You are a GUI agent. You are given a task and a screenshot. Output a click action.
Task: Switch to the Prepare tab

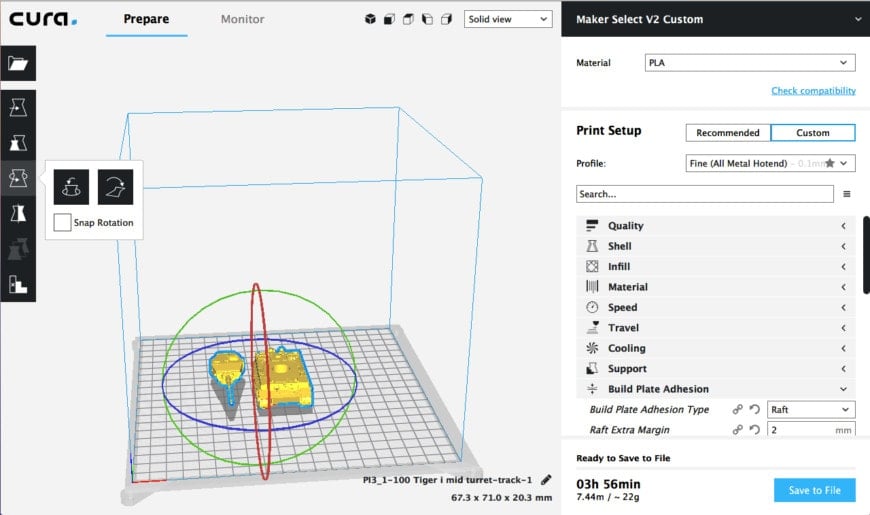[146, 19]
